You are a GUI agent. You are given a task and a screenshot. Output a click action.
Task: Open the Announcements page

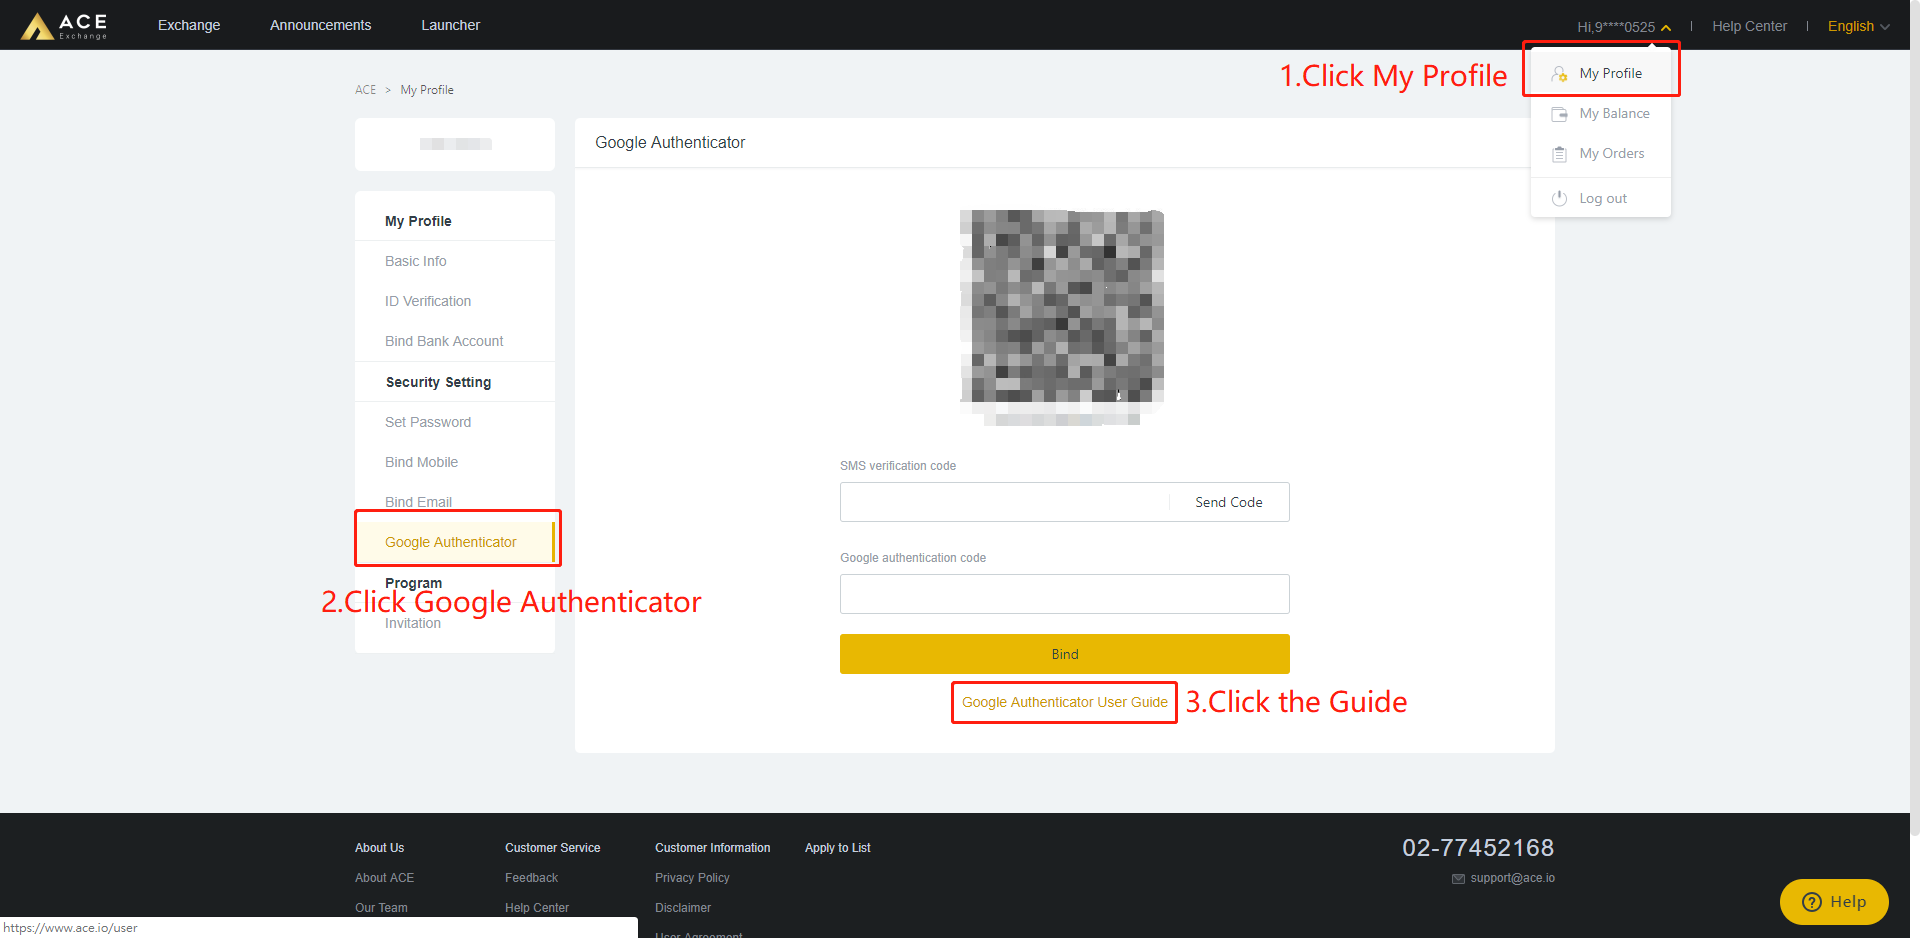coord(320,25)
